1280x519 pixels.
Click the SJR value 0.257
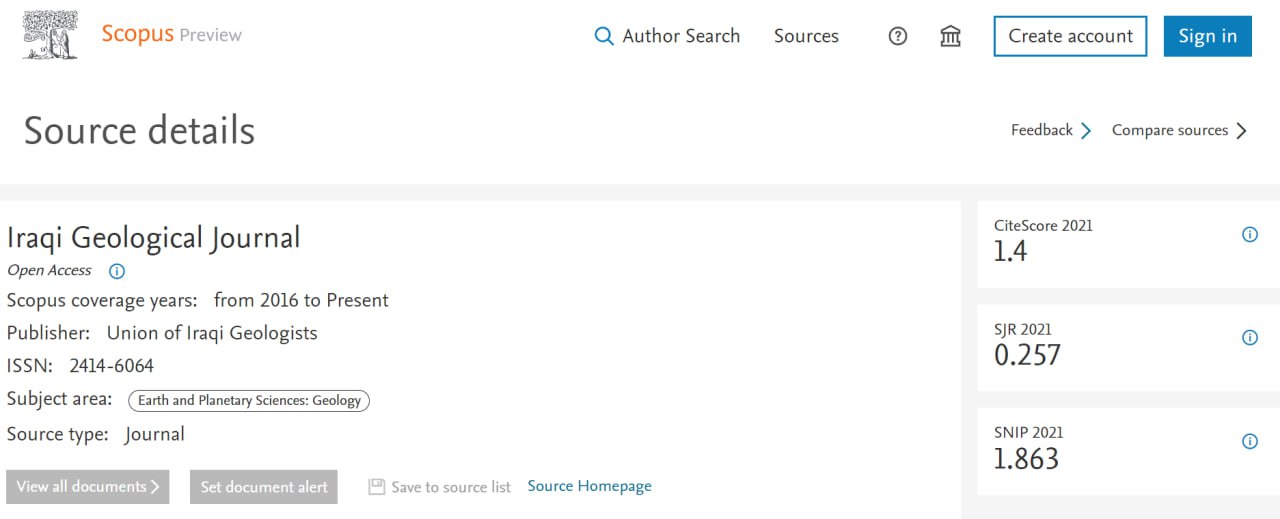(x=1027, y=355)
